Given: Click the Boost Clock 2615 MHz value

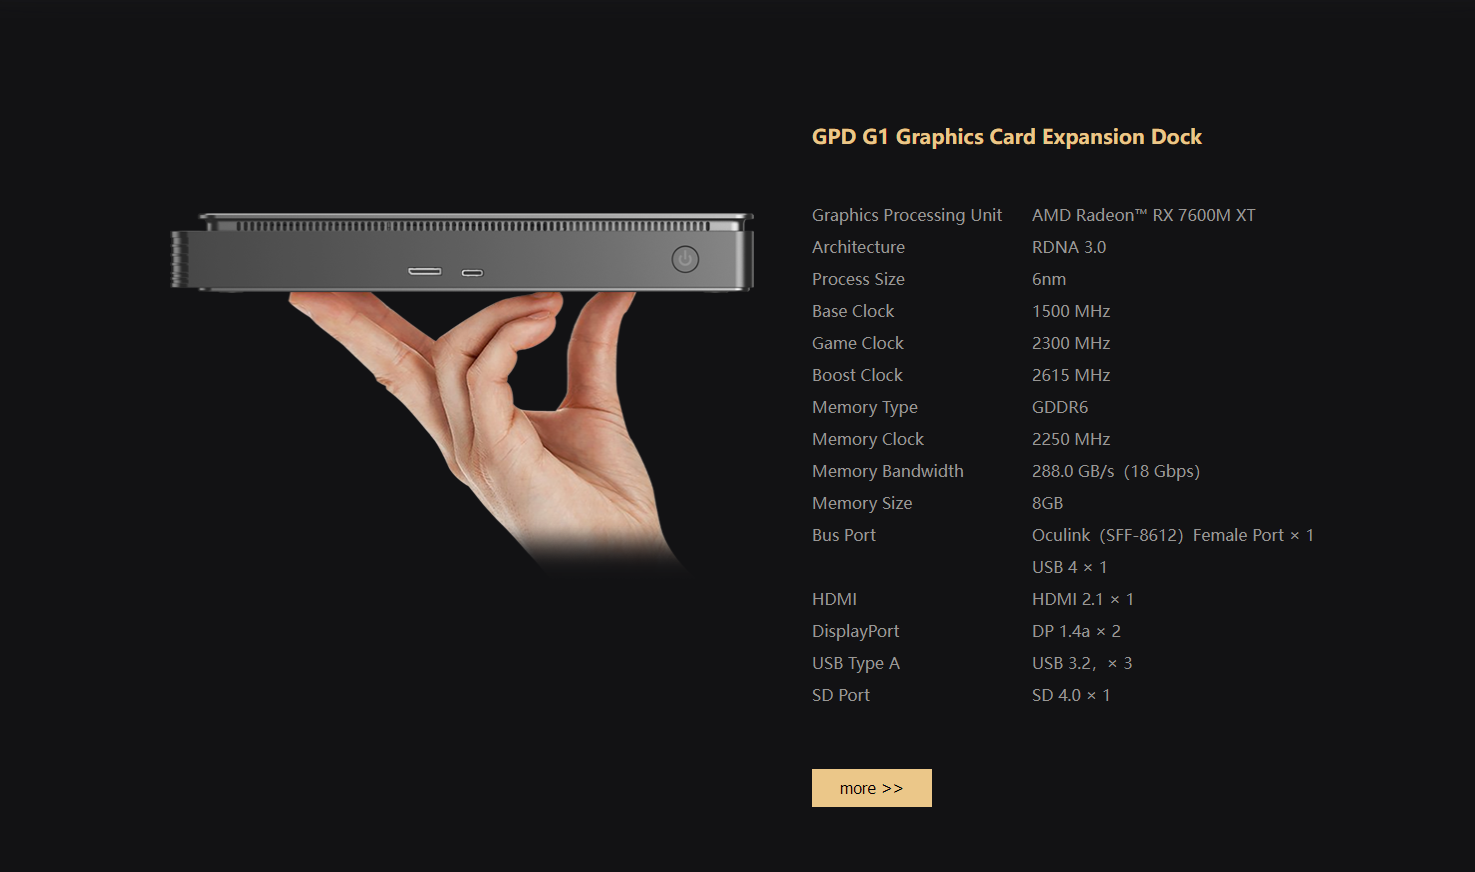Looking at the screenshot, I should 1070,375.
